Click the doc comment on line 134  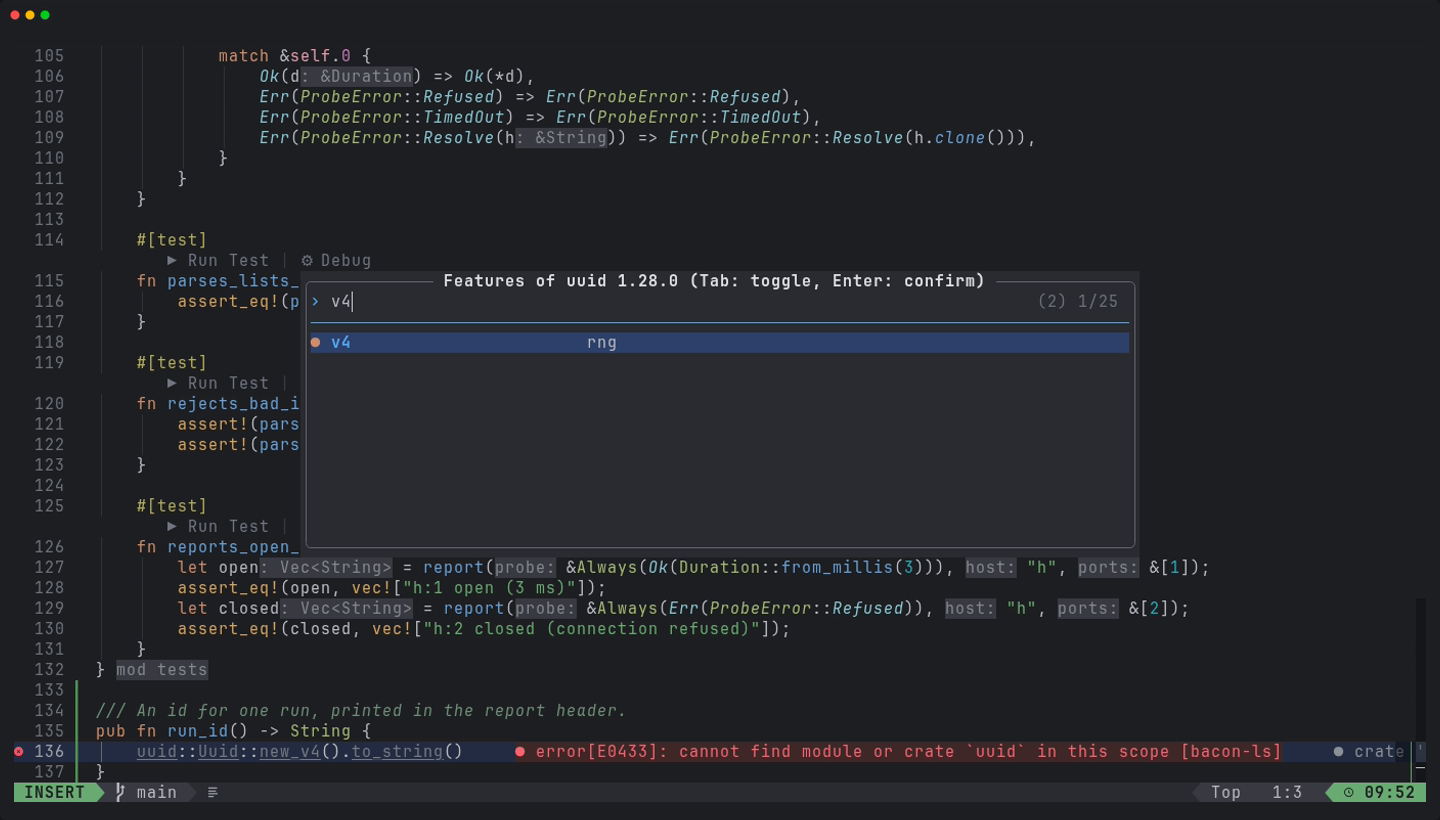tap(361, 711)
